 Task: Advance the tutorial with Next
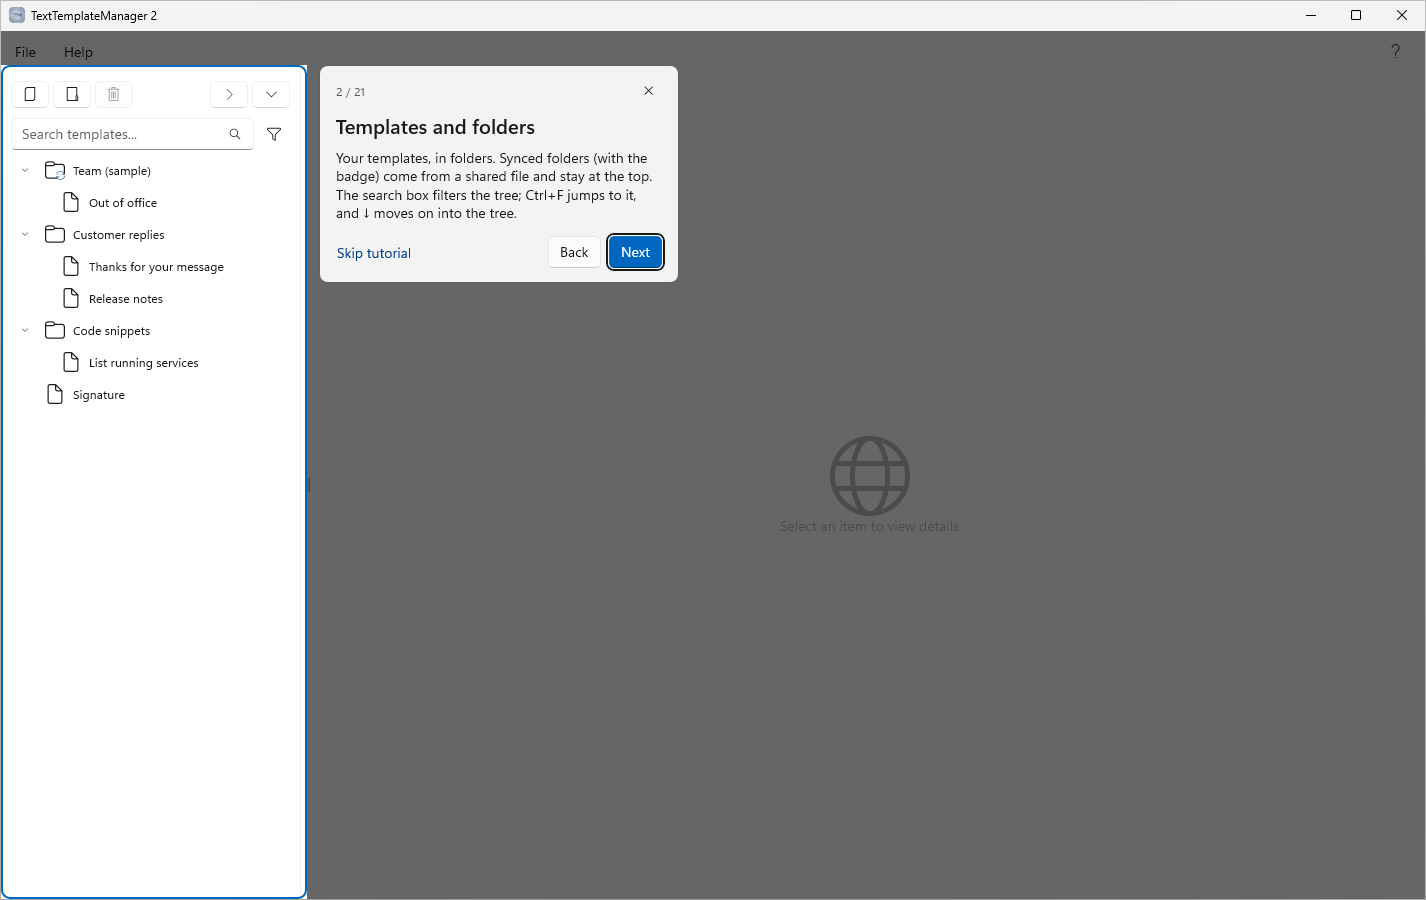coord(635,252)
